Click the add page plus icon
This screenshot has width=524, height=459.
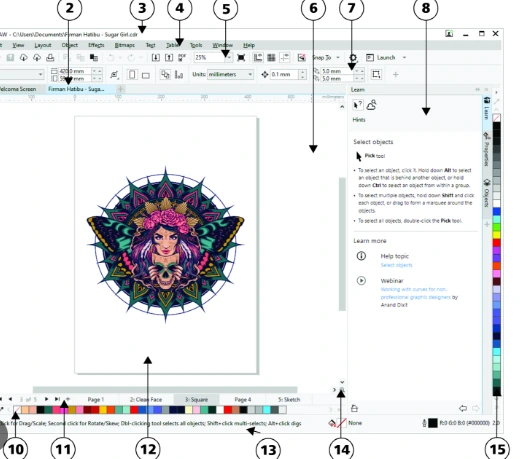click(68, 399)
